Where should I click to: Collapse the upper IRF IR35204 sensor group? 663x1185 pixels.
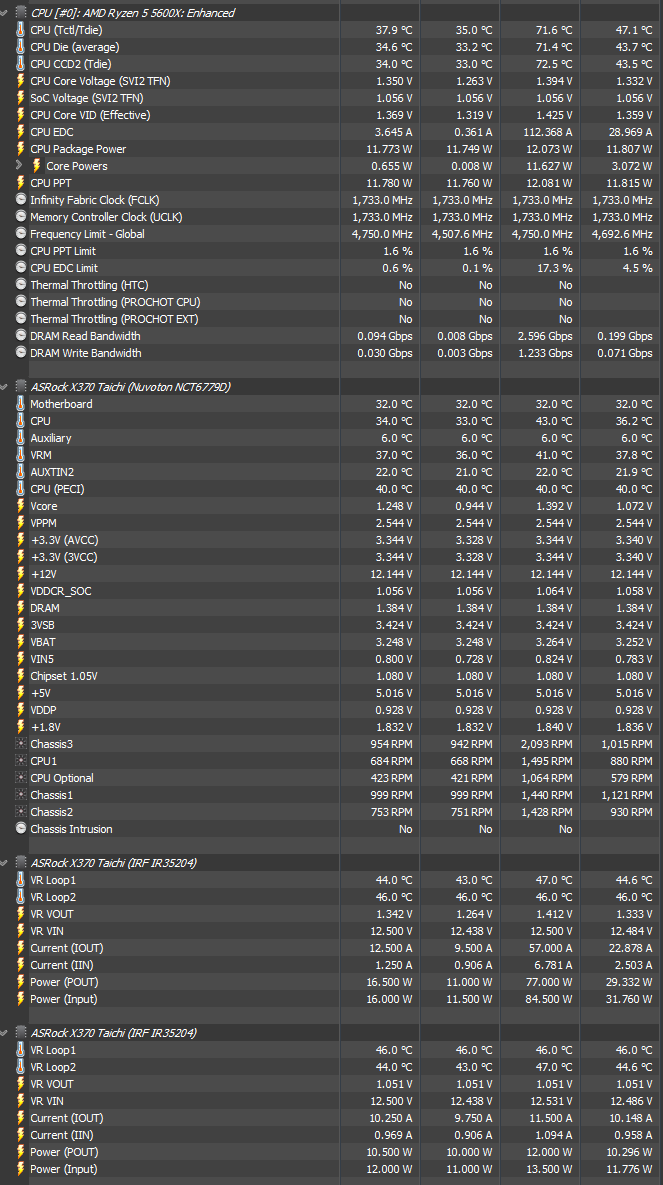click(x=5, y=863)
